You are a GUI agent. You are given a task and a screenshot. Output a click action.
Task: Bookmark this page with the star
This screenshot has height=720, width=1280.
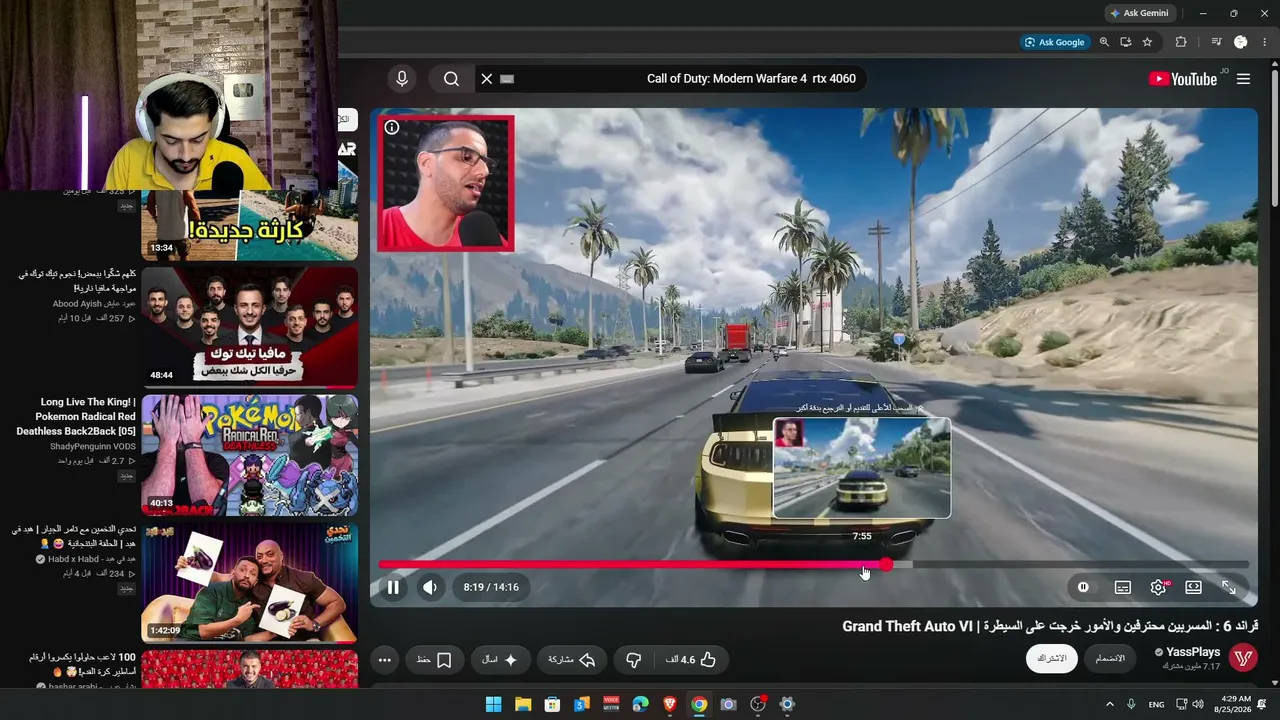point(1147,42)
